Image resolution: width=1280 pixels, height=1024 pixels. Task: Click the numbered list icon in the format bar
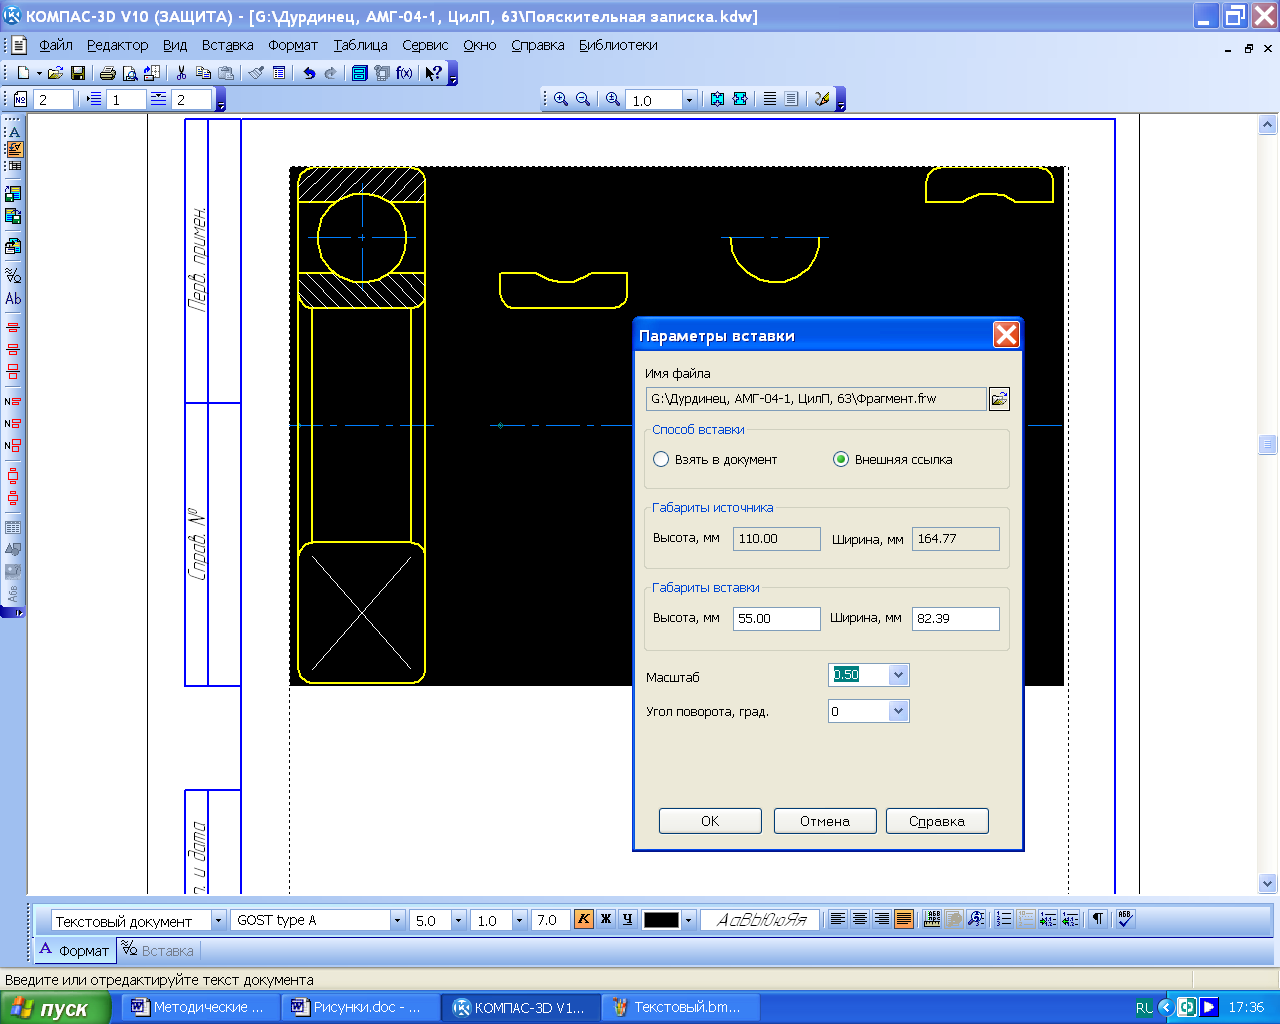1004,919
